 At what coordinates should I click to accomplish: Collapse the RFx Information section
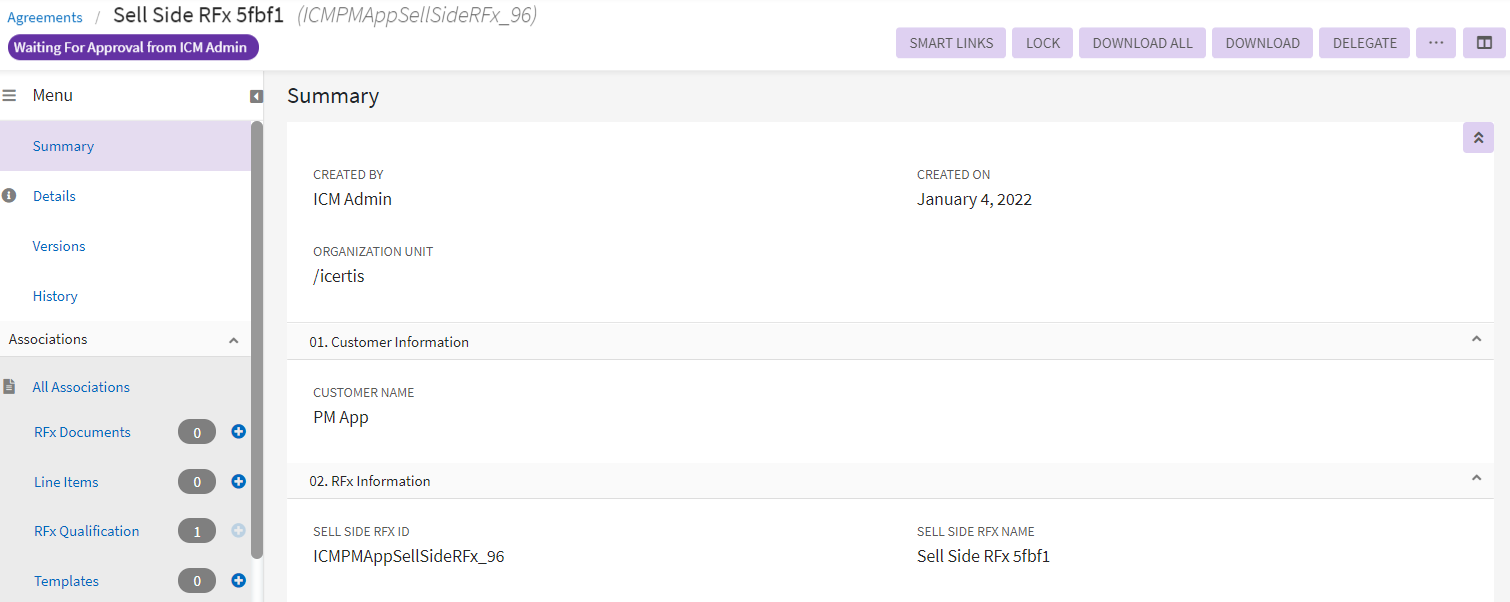(x=1476, y=479)
